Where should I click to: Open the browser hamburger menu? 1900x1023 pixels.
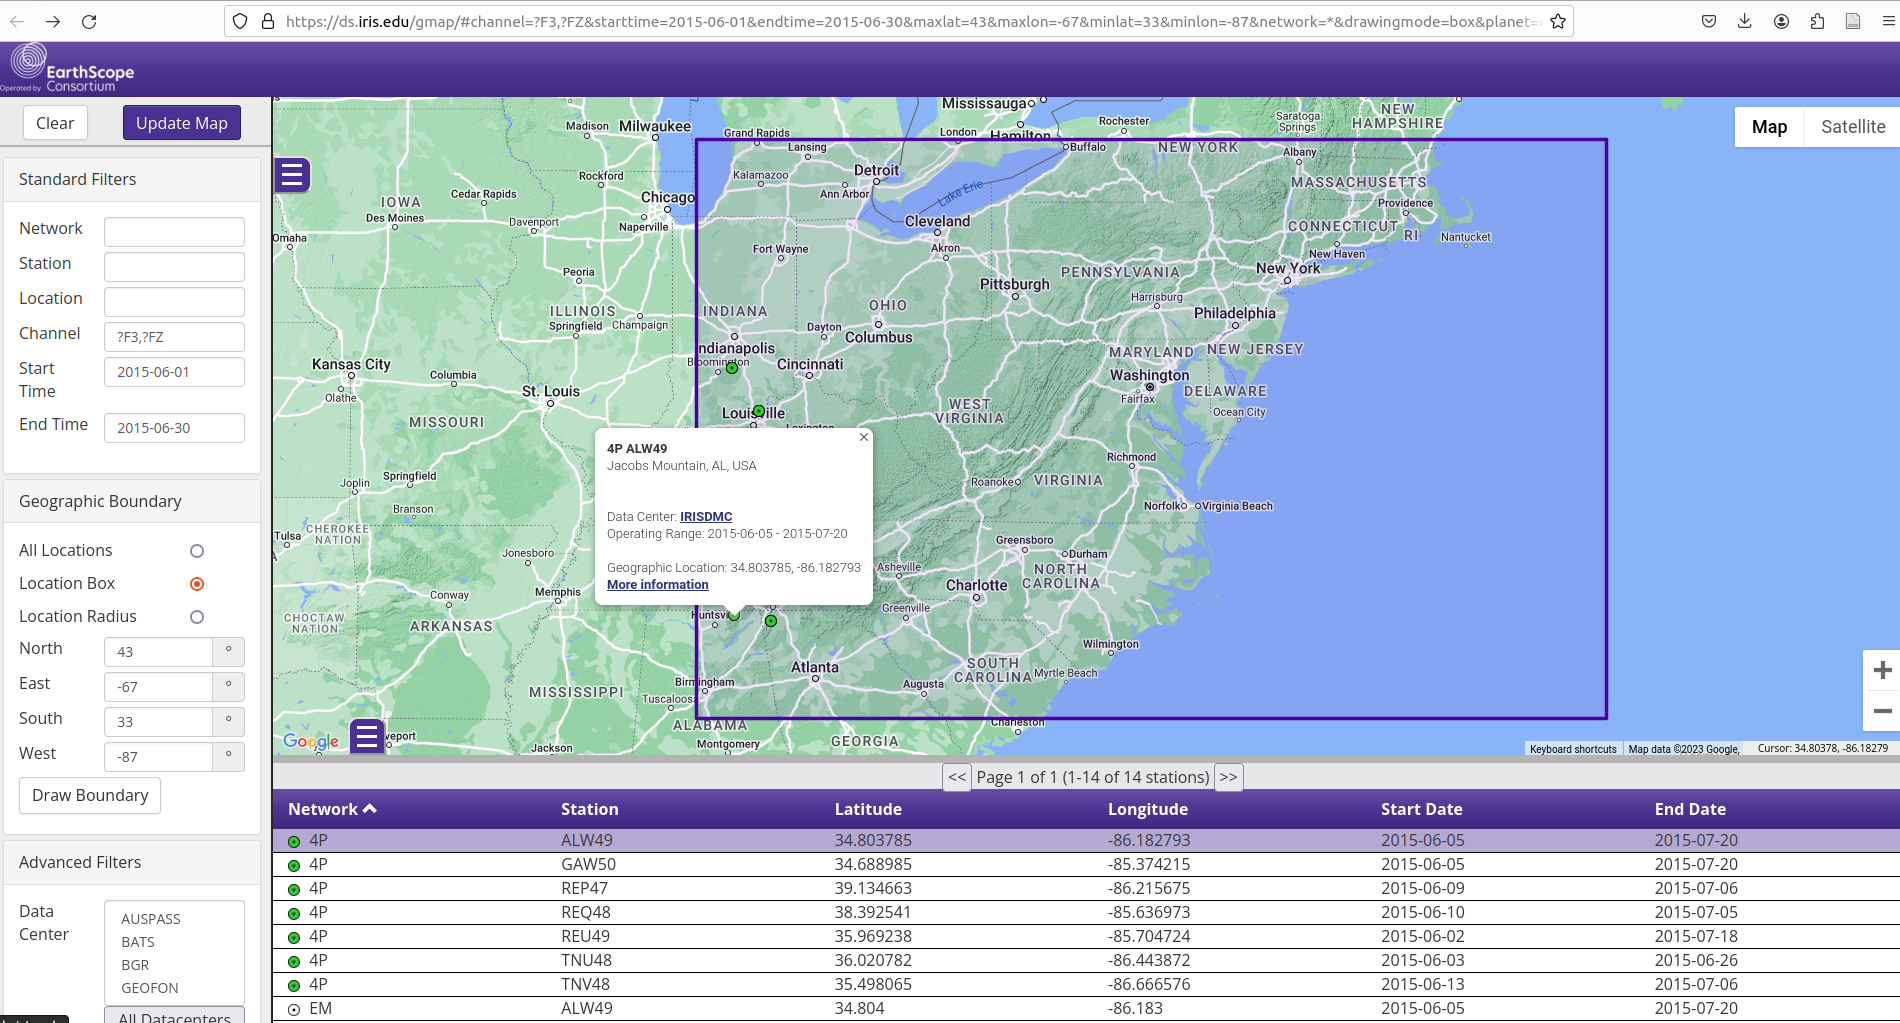[1889, 21]
